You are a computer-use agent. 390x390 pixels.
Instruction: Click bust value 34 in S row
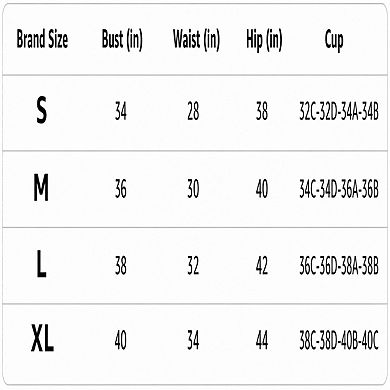pos(121,111)
